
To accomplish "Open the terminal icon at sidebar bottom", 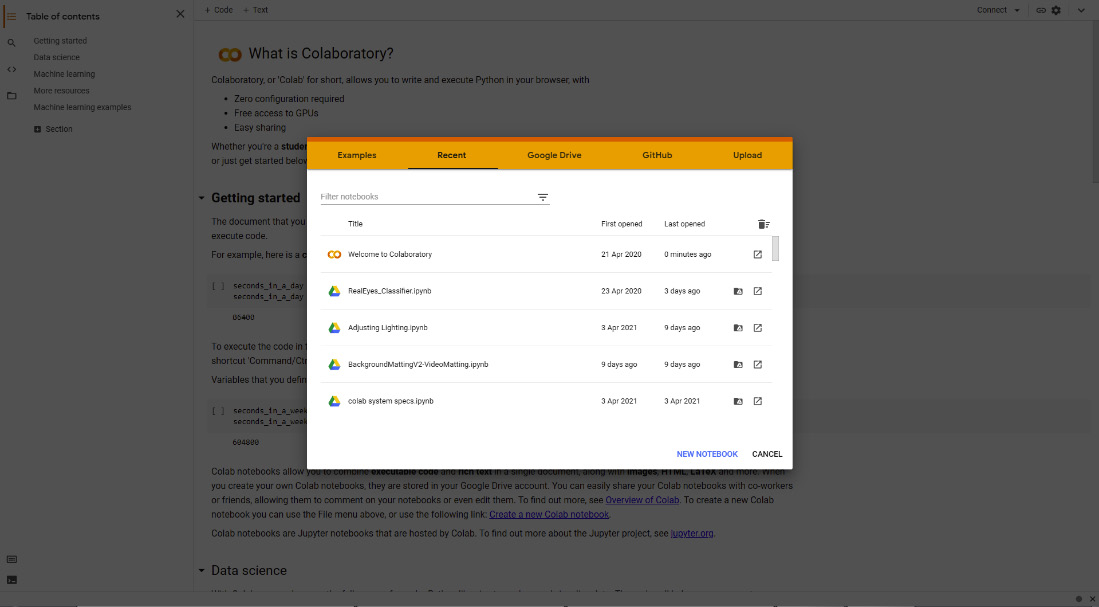I will 11,580.
